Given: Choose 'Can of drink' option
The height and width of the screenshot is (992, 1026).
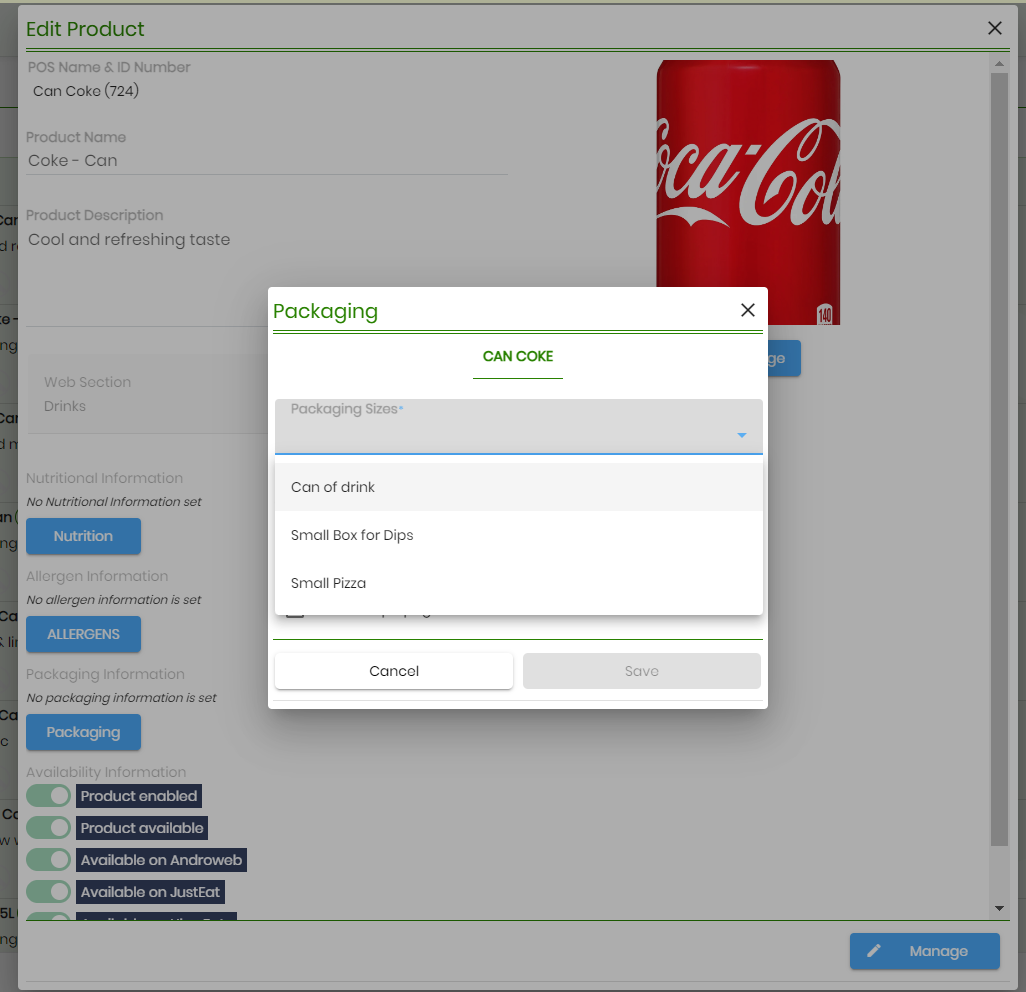Looking at the screenshot, I should (x=518, y=487).
